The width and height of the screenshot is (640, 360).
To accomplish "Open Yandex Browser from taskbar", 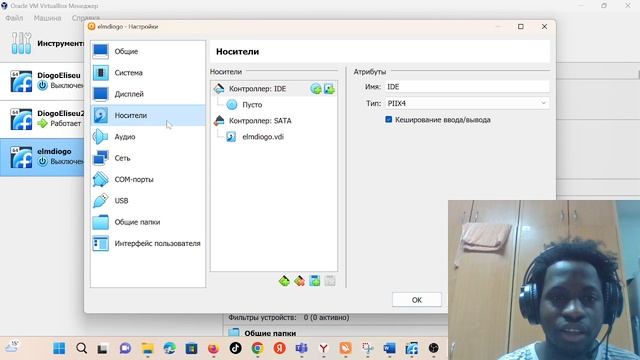I will (323, 348).
